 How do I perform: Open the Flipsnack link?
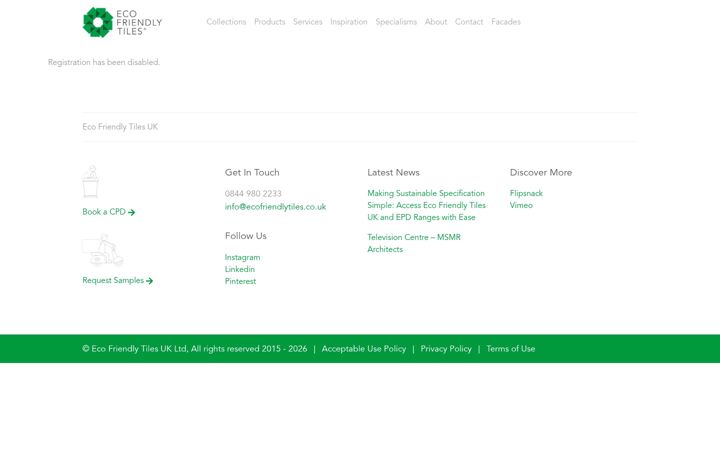point(526,193)
